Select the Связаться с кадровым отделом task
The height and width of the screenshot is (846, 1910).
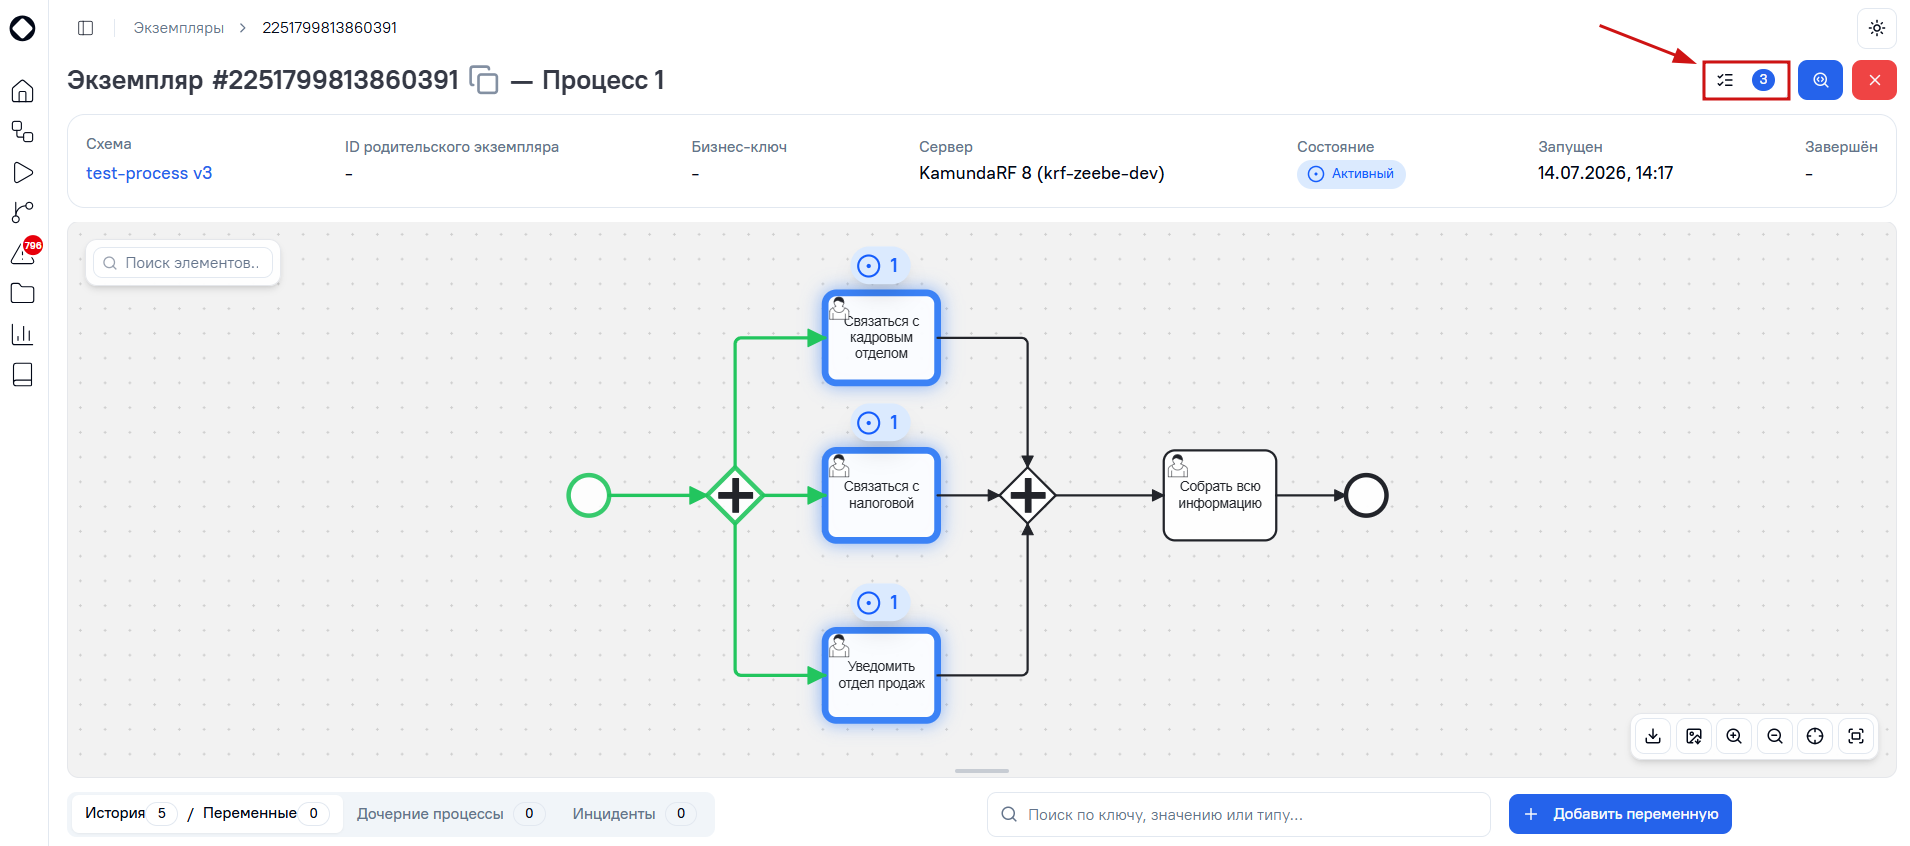881,338
